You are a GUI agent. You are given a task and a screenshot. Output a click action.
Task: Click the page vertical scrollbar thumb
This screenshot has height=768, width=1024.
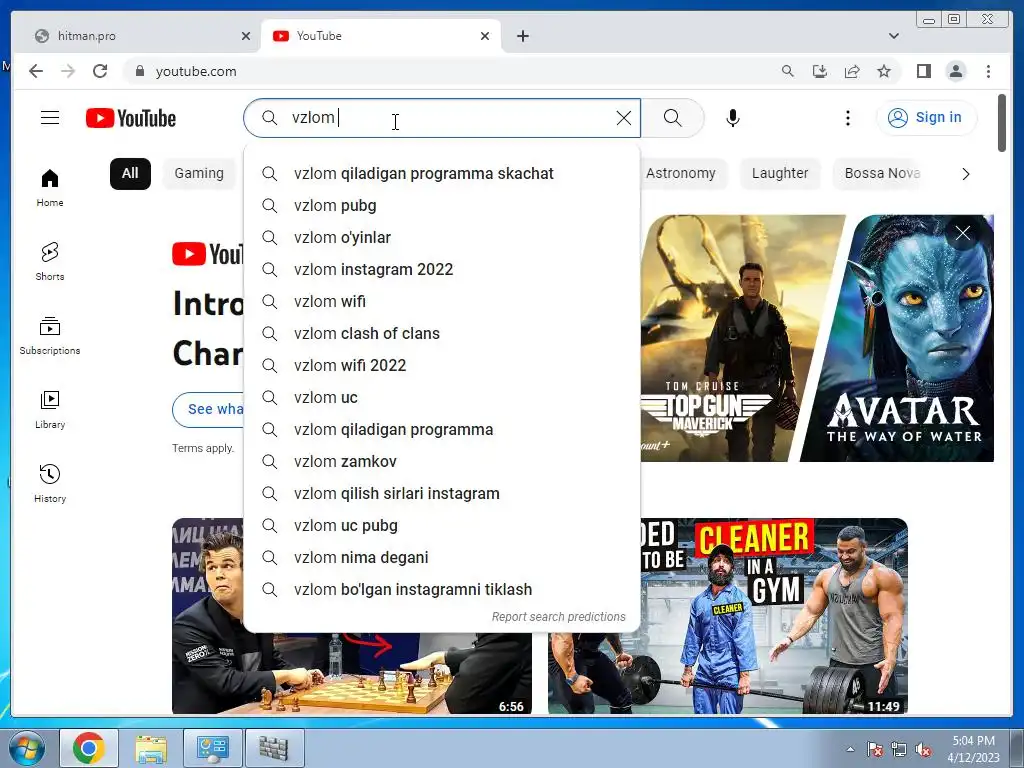tap(1002, 123)
